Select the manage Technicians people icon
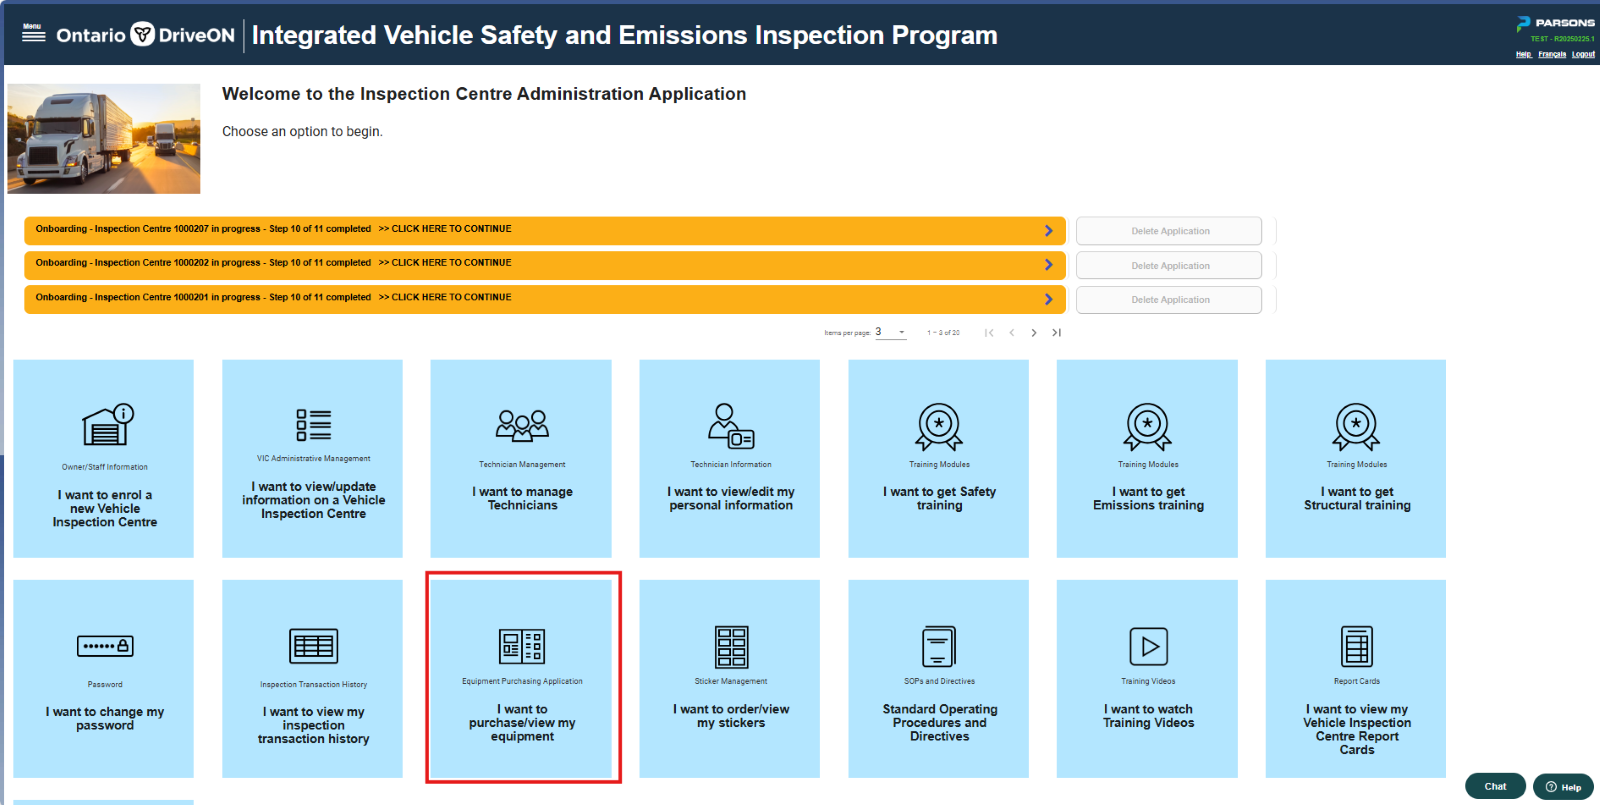This screenshot has width=1600, height=805. pos(522,425)
